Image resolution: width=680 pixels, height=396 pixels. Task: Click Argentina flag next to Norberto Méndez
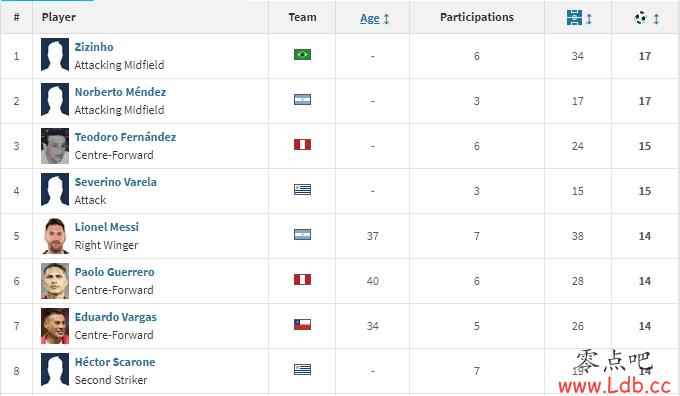click(x=302, y=100)
